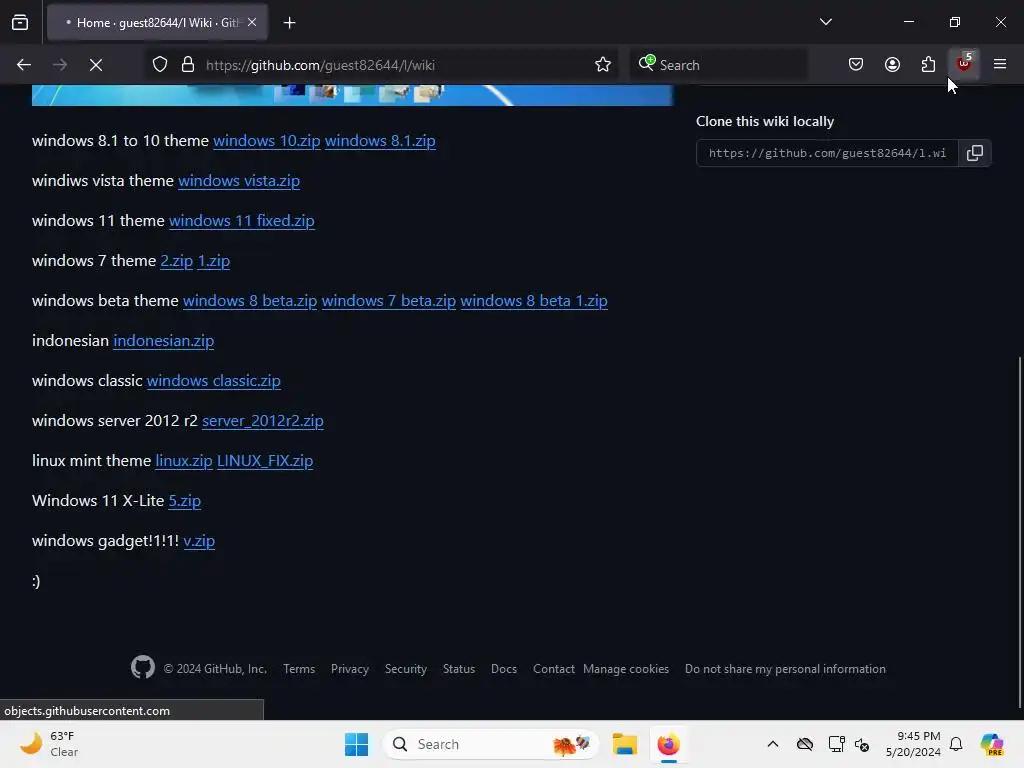Click Manage cookies in footer
This screenshot has width=1024, height=768.
tap(626, 669)
